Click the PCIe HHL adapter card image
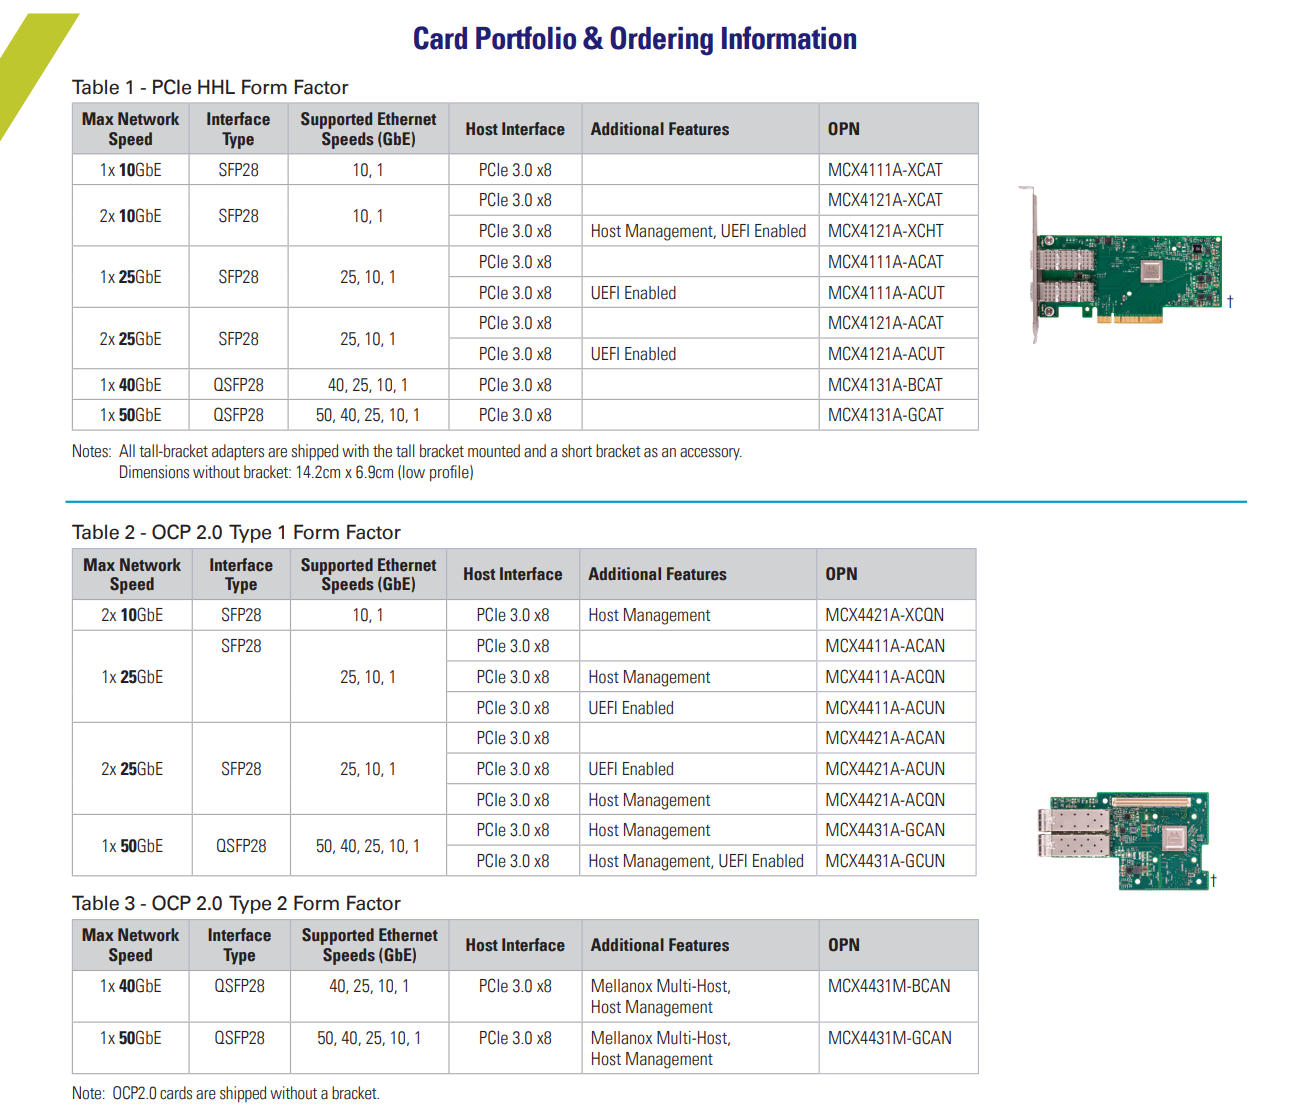 click(1125, 272)
